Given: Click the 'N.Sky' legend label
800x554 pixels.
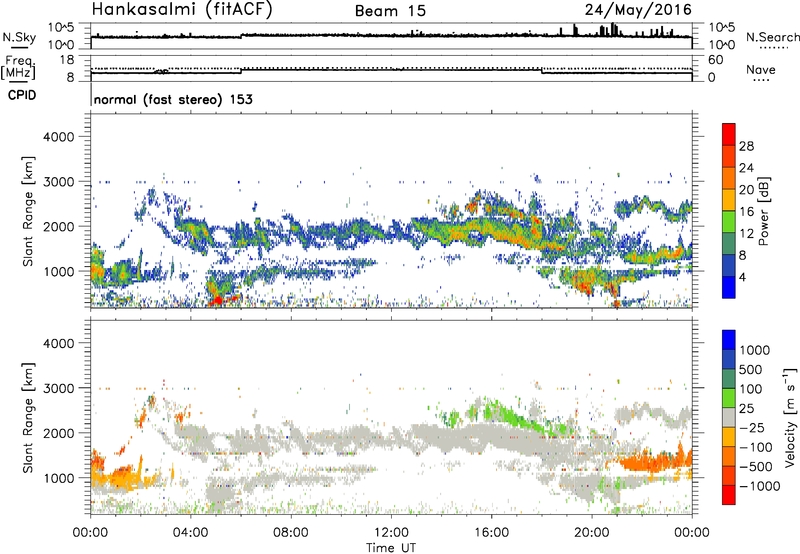Looking at the screenshot, I should point(19,37).
